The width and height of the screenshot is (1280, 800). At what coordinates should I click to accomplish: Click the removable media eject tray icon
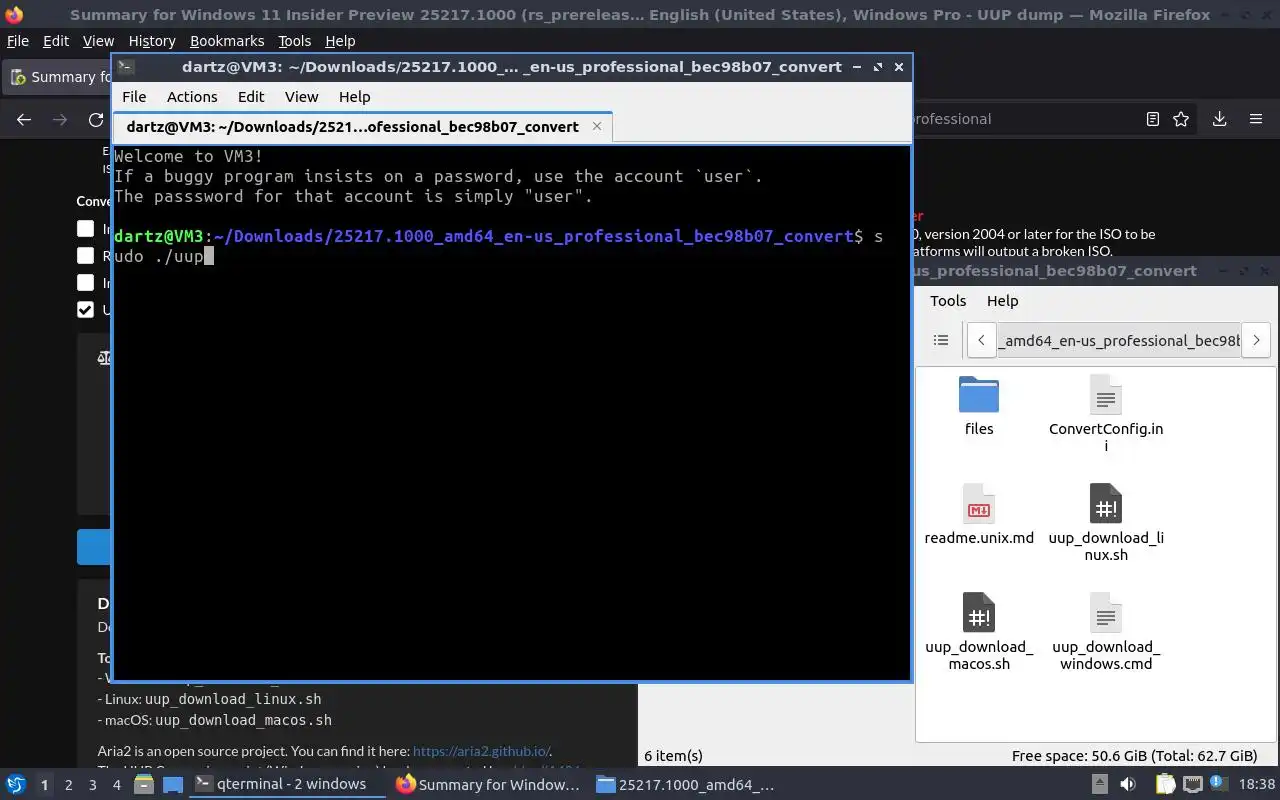coord(1099,784)
